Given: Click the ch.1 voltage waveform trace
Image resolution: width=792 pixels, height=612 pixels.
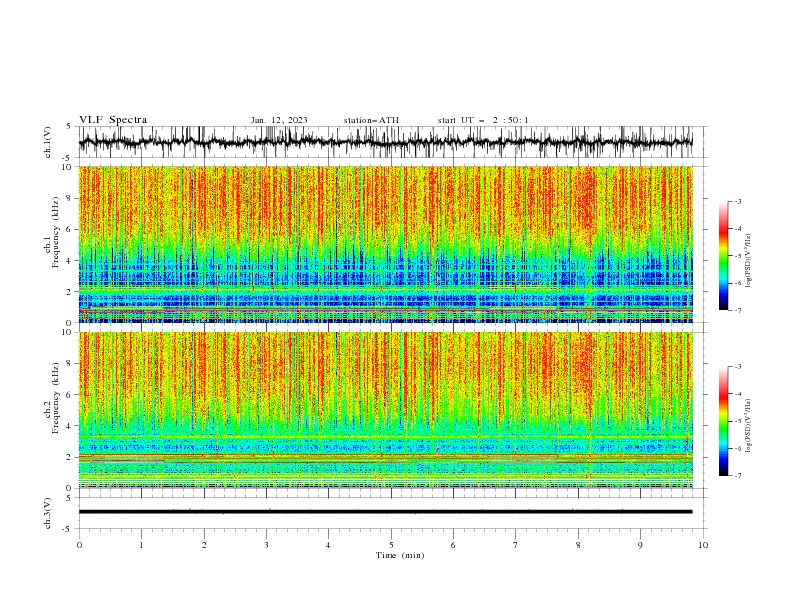Looking at the screenshot, I should [x=385, y=142].
